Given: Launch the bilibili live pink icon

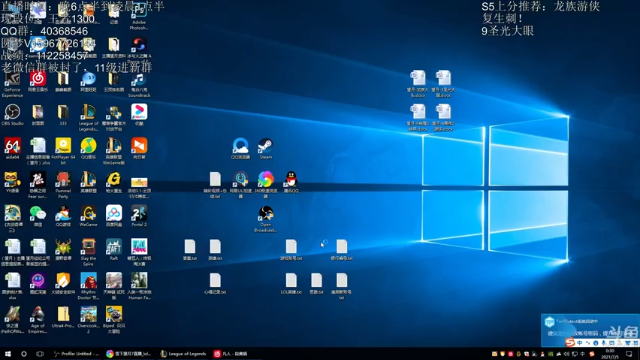Looking at the screenshot, I should pyautogui.click(x=139, y=115).
